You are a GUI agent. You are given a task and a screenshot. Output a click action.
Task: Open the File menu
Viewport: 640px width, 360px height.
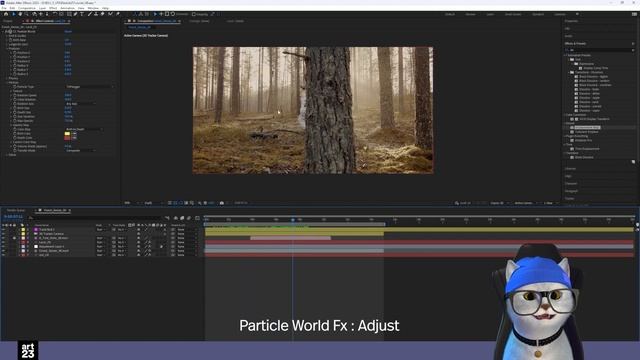click(4, 8)
